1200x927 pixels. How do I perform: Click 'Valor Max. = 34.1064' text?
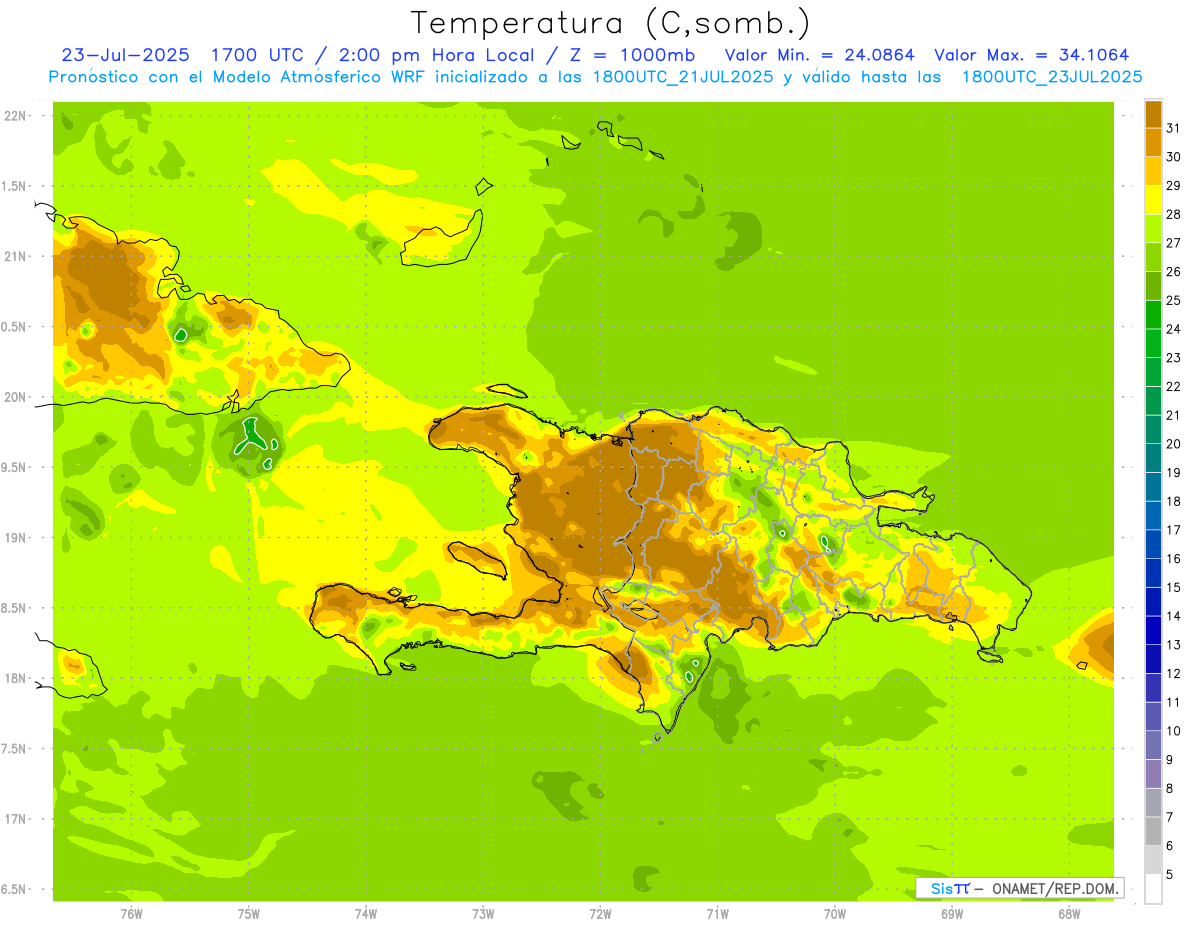1032,54
